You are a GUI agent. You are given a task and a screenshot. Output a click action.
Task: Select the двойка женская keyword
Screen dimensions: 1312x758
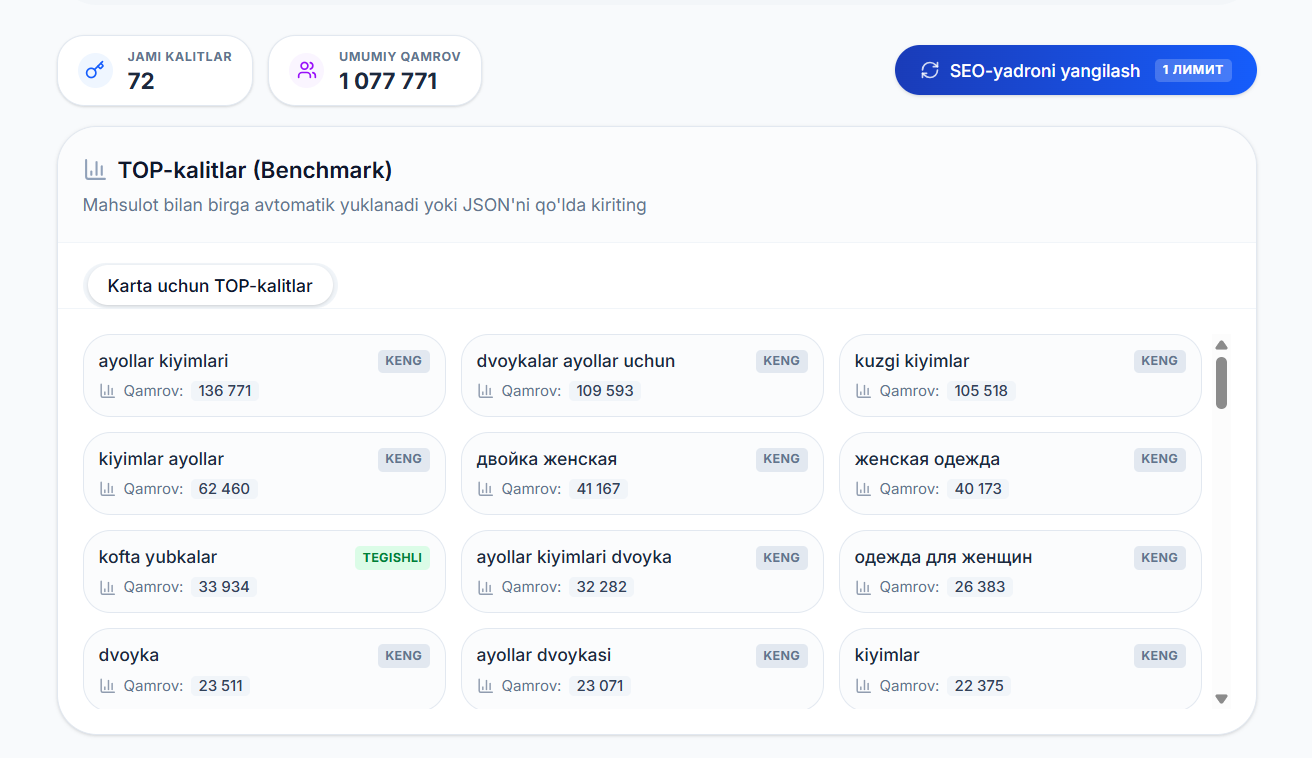[642, 473]
